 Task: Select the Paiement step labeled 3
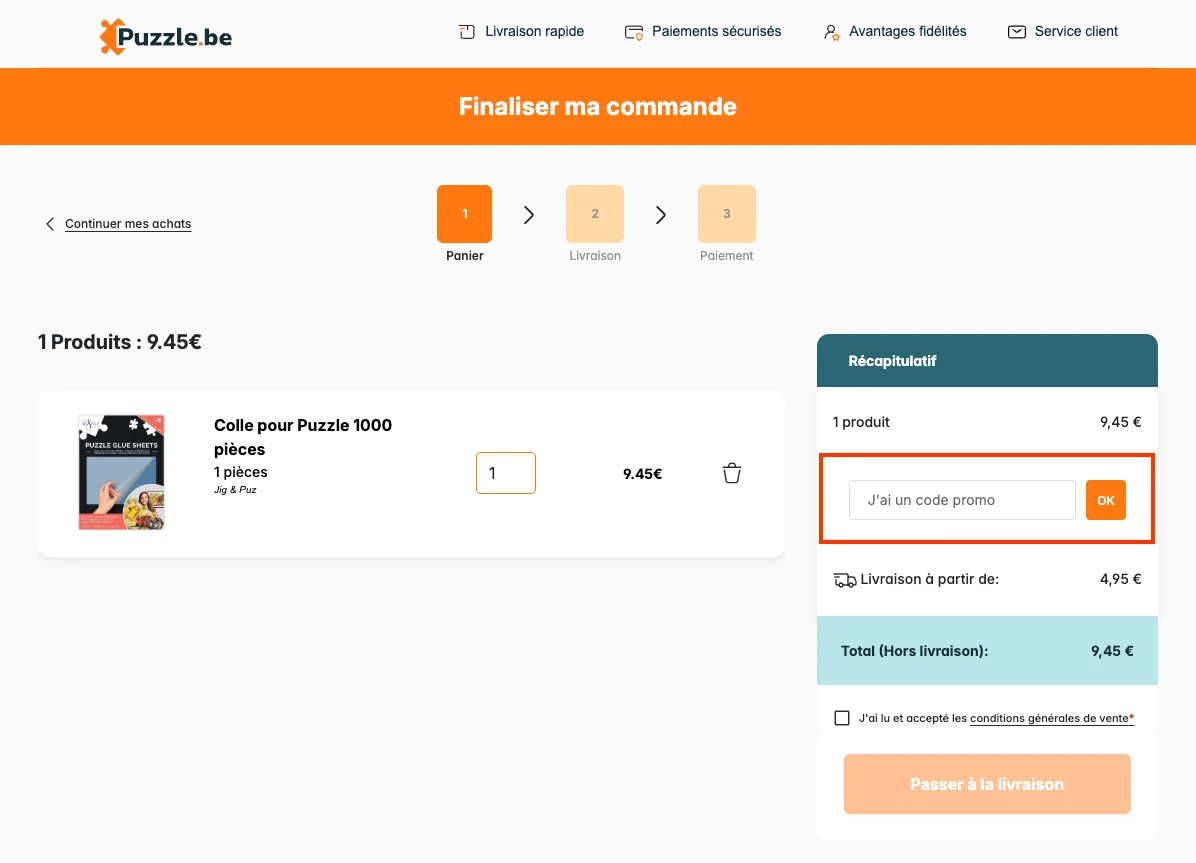point(727,213)
